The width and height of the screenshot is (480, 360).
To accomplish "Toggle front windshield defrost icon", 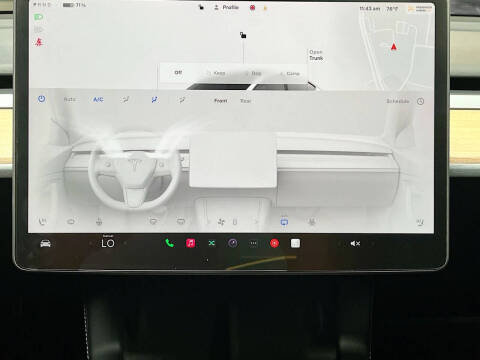I will (153, 221).
